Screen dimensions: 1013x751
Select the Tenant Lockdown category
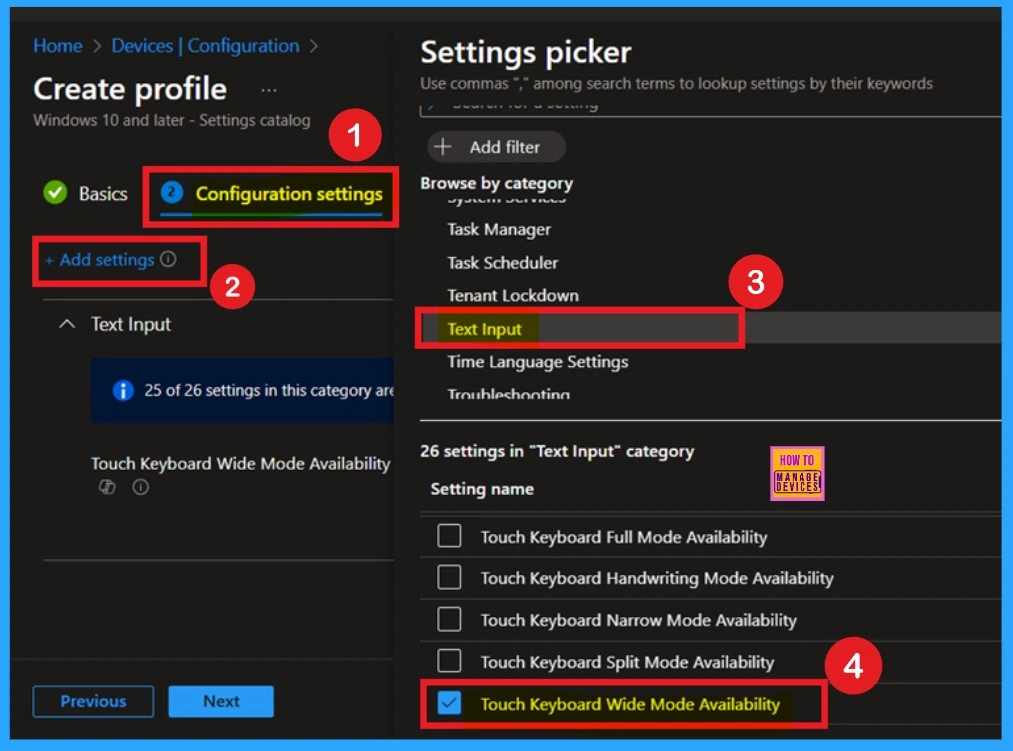513,296
